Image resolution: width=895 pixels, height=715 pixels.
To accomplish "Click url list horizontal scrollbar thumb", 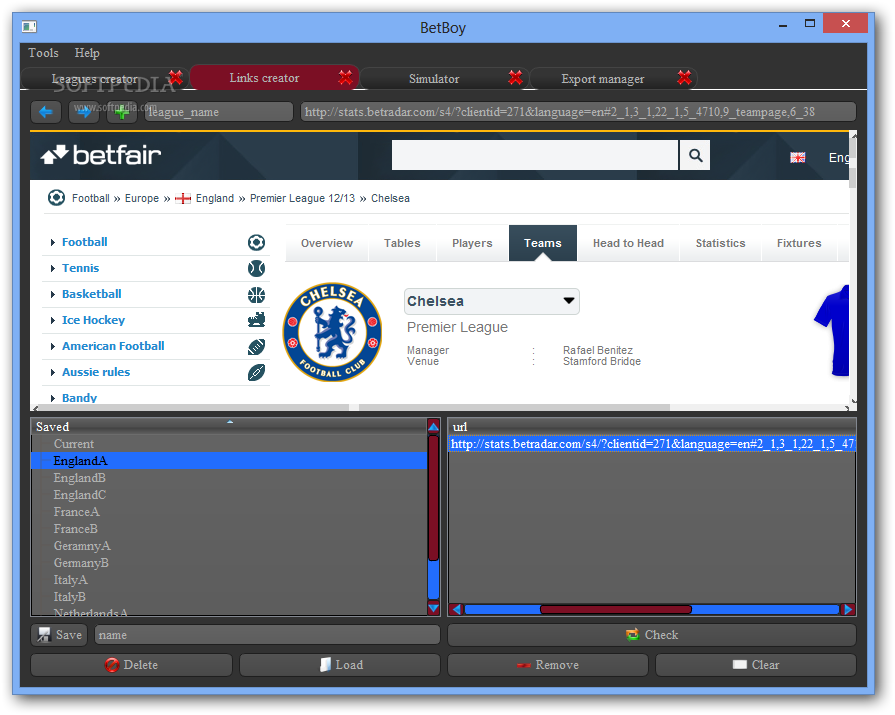I will point(615,609).
